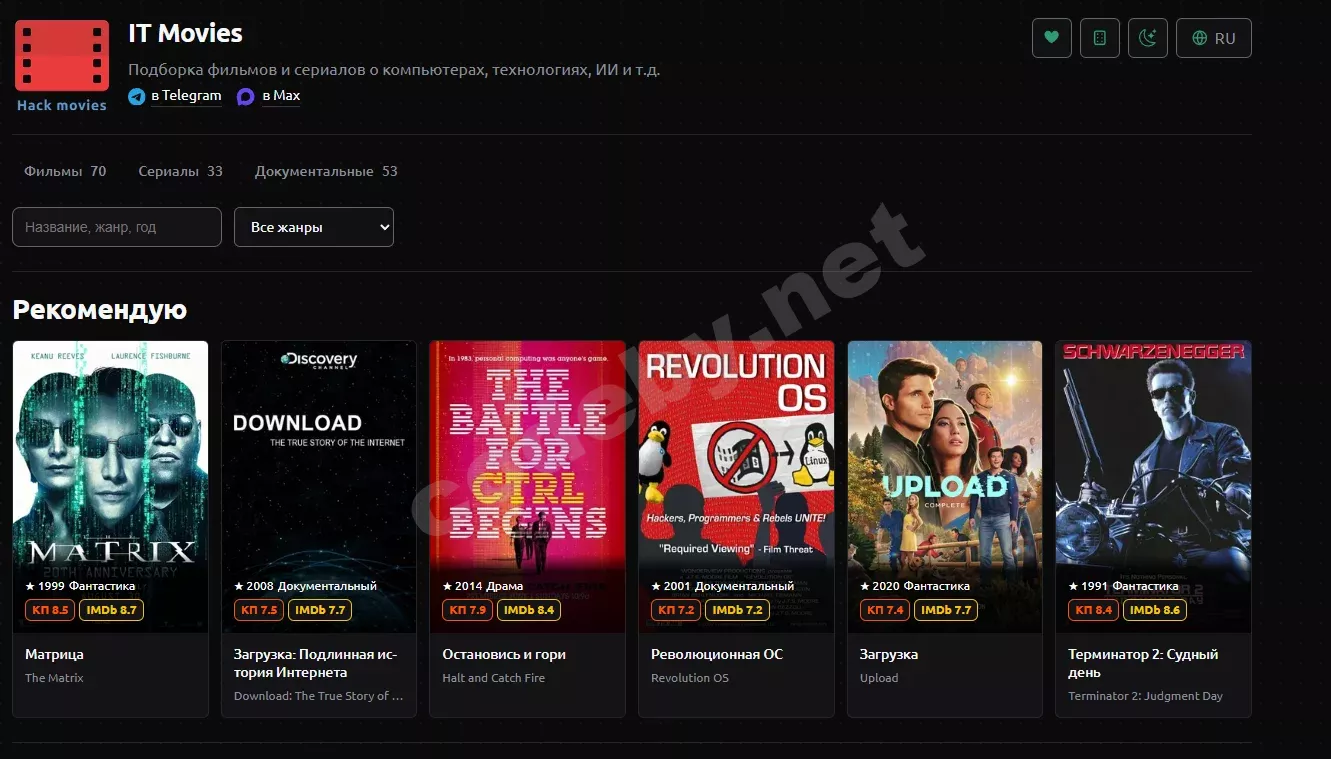This screenshot has width=1331, height=759.
Task: Open the Telegram channel link
Action: [186, 96]
